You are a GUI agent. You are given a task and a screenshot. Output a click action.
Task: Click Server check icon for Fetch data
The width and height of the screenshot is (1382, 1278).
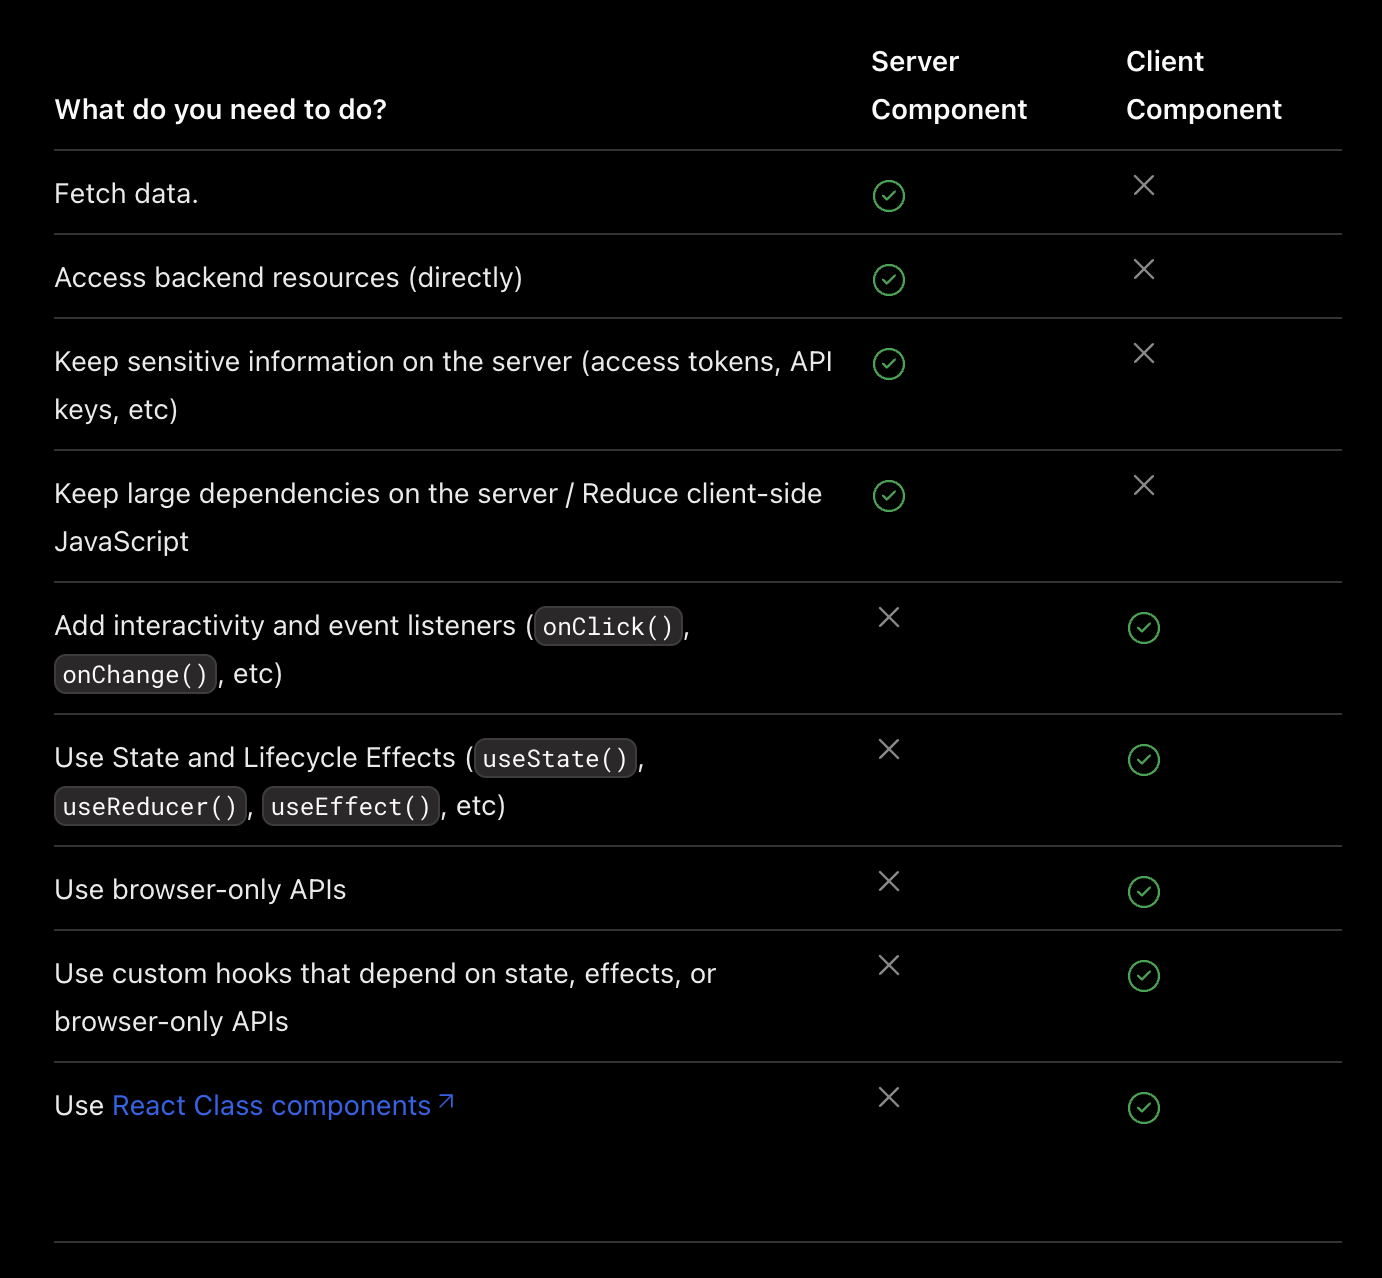tap(888, 196)
